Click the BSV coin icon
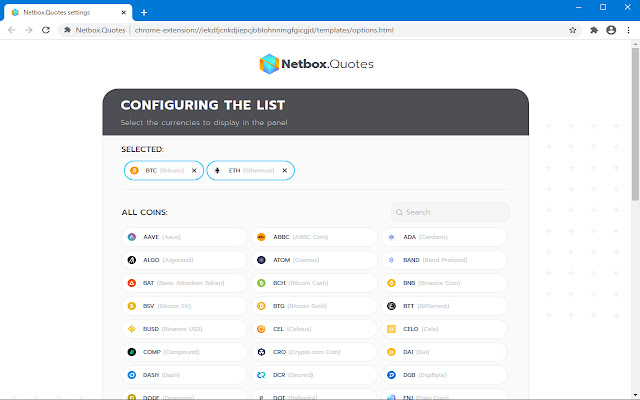Screen dimensions: 640x400 pyautogui.click(x=131, y=306)
